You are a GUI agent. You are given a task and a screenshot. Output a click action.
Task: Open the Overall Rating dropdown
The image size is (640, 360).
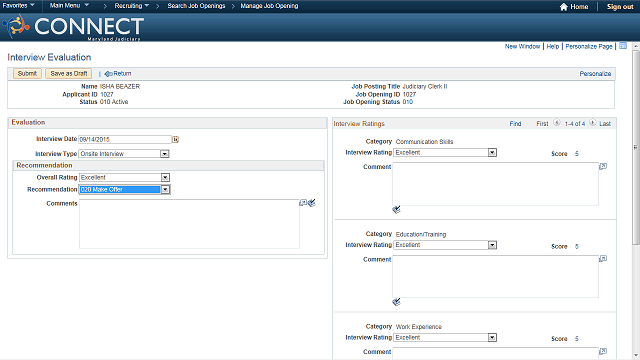coord(165,178)
